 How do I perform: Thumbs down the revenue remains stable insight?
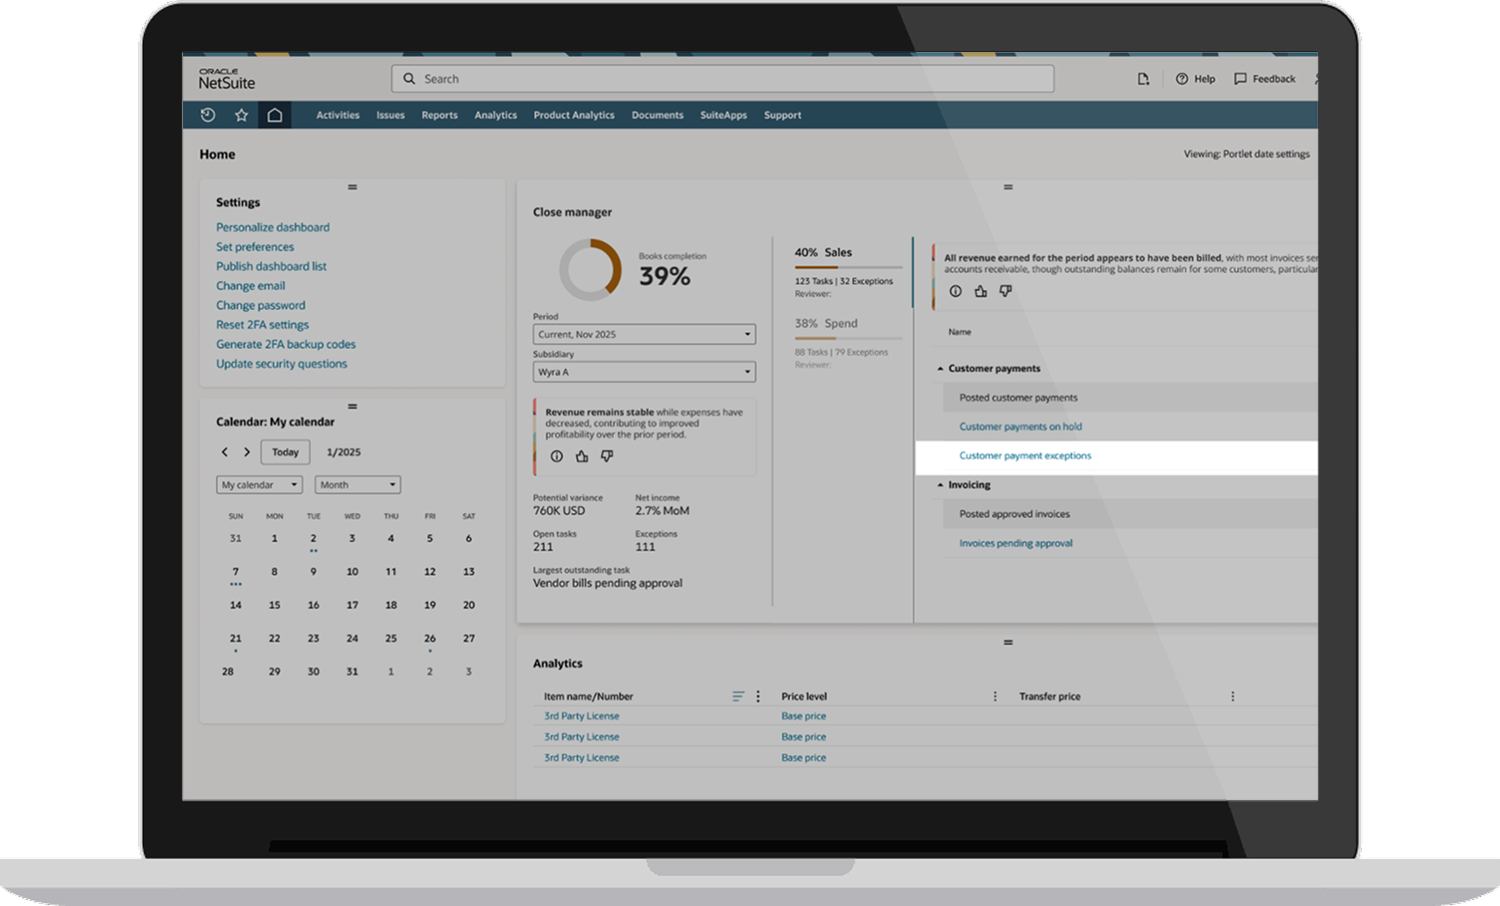click(x=607, y=456)
